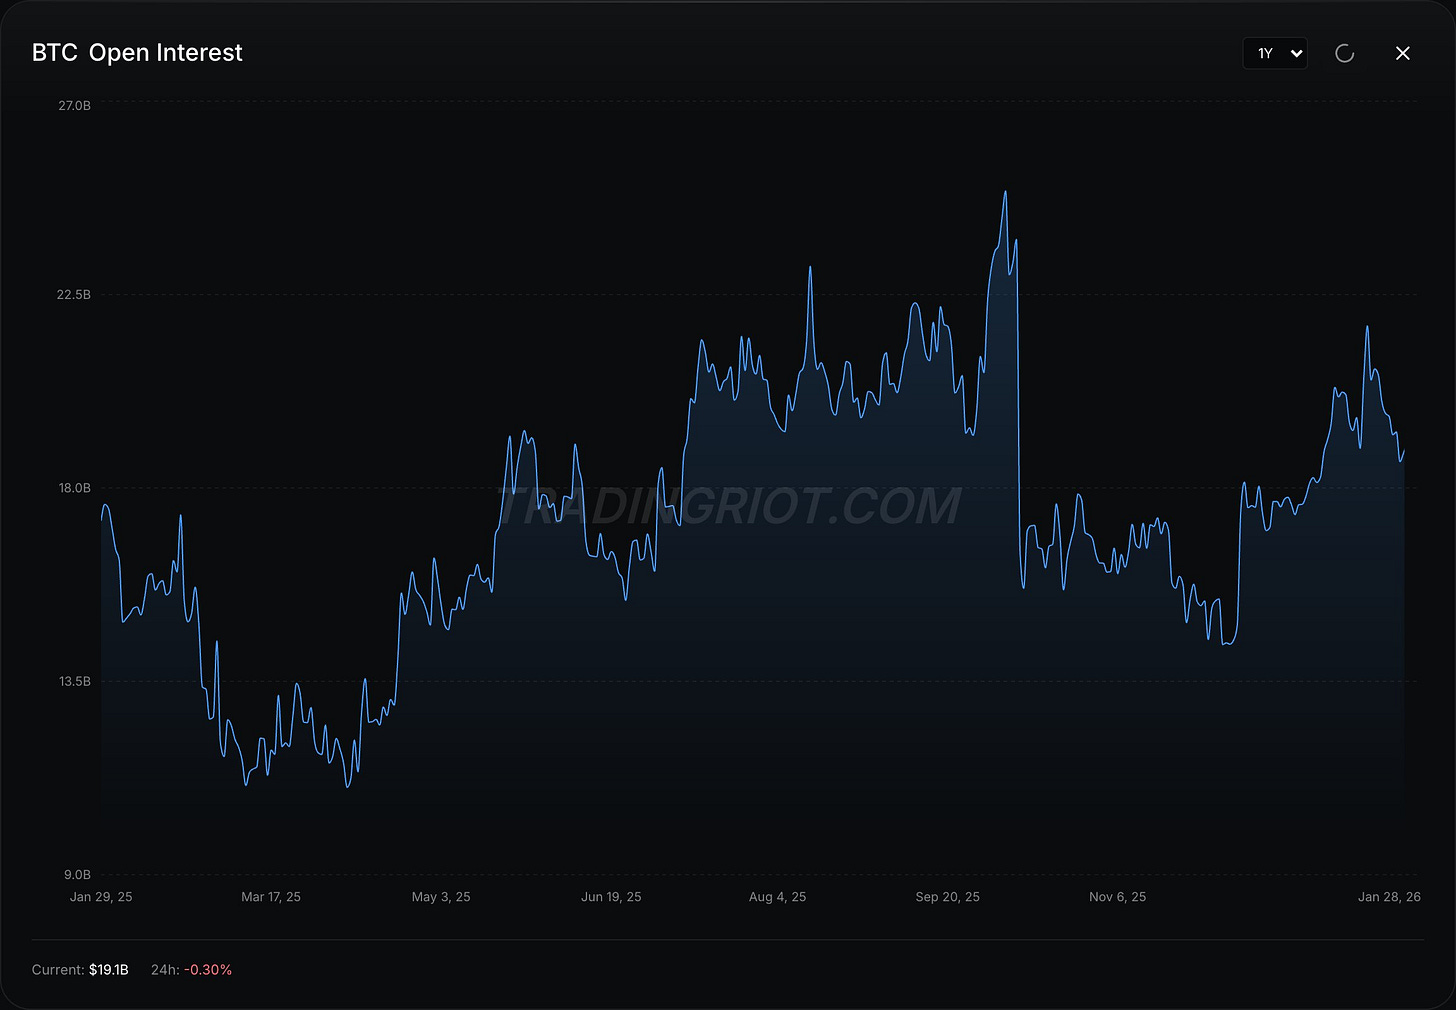The height and width of the screenshot is (1010, 1456).
Task: Click the Sep 20, 25 date label
Action: (x=948, y=897)
